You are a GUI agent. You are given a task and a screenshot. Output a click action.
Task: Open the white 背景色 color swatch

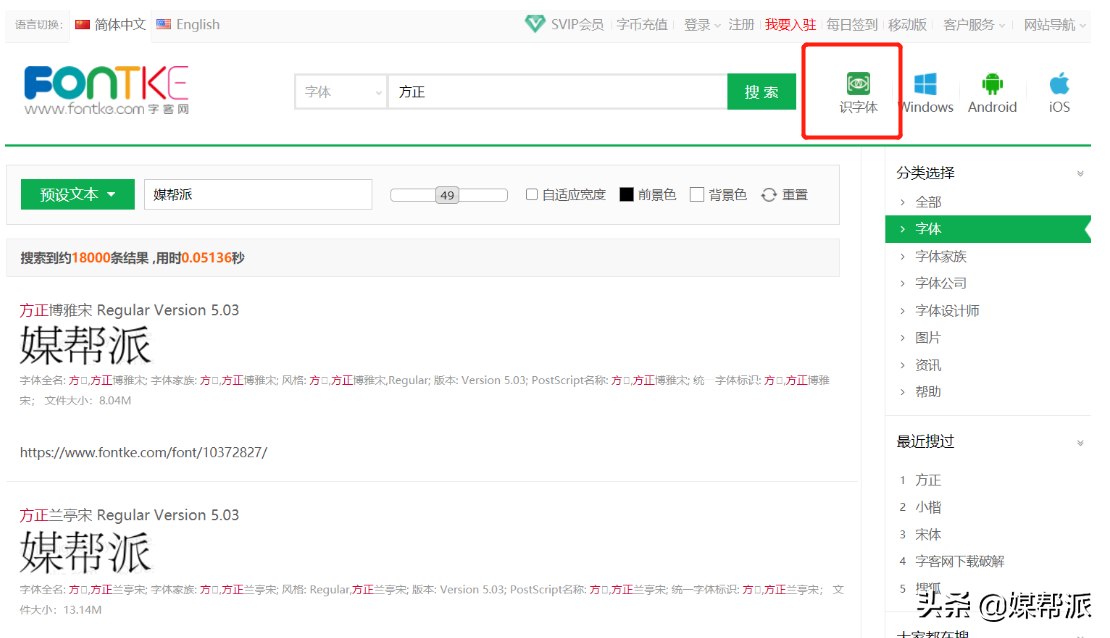tap(697, 194)
